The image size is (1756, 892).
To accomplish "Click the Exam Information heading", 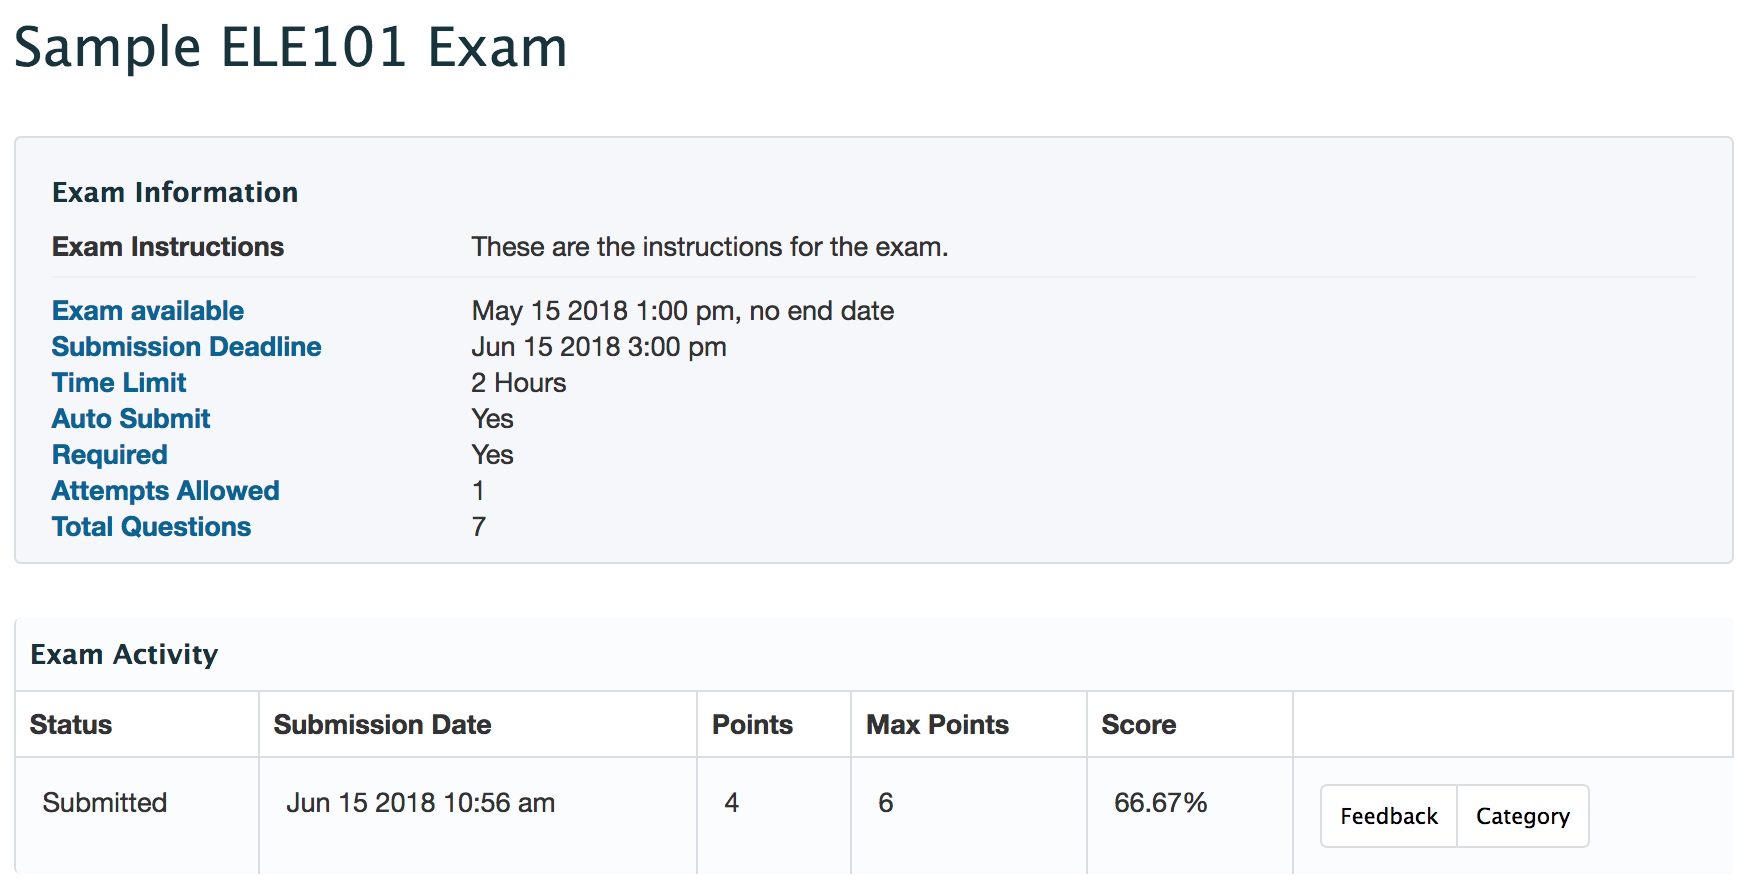I will (175, 193).
